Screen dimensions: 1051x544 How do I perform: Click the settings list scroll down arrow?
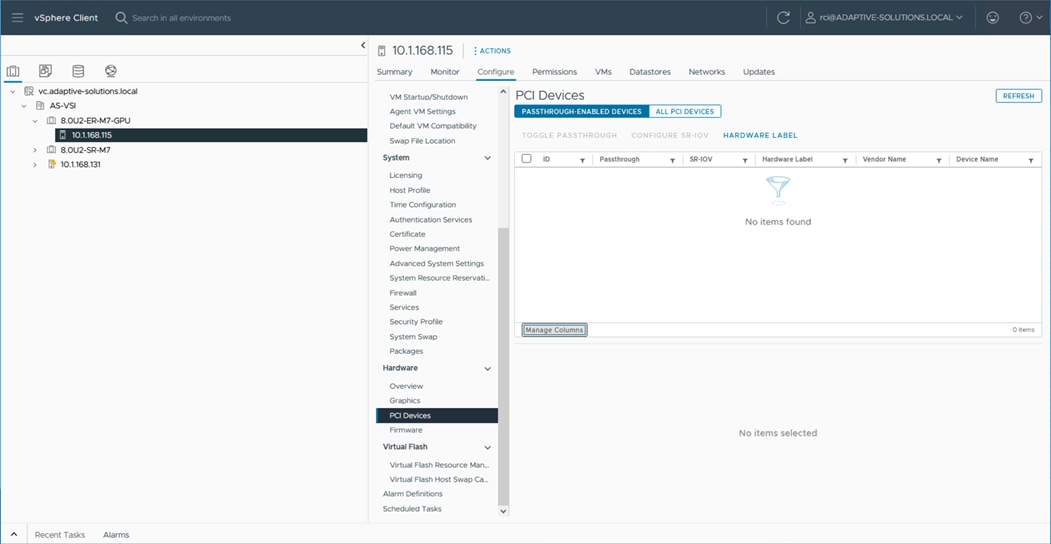click(x=503, y=511)
